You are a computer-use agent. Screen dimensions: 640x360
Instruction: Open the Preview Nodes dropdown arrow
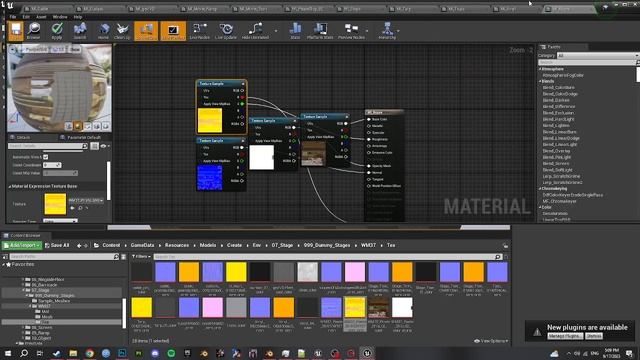tap(367, 31)
